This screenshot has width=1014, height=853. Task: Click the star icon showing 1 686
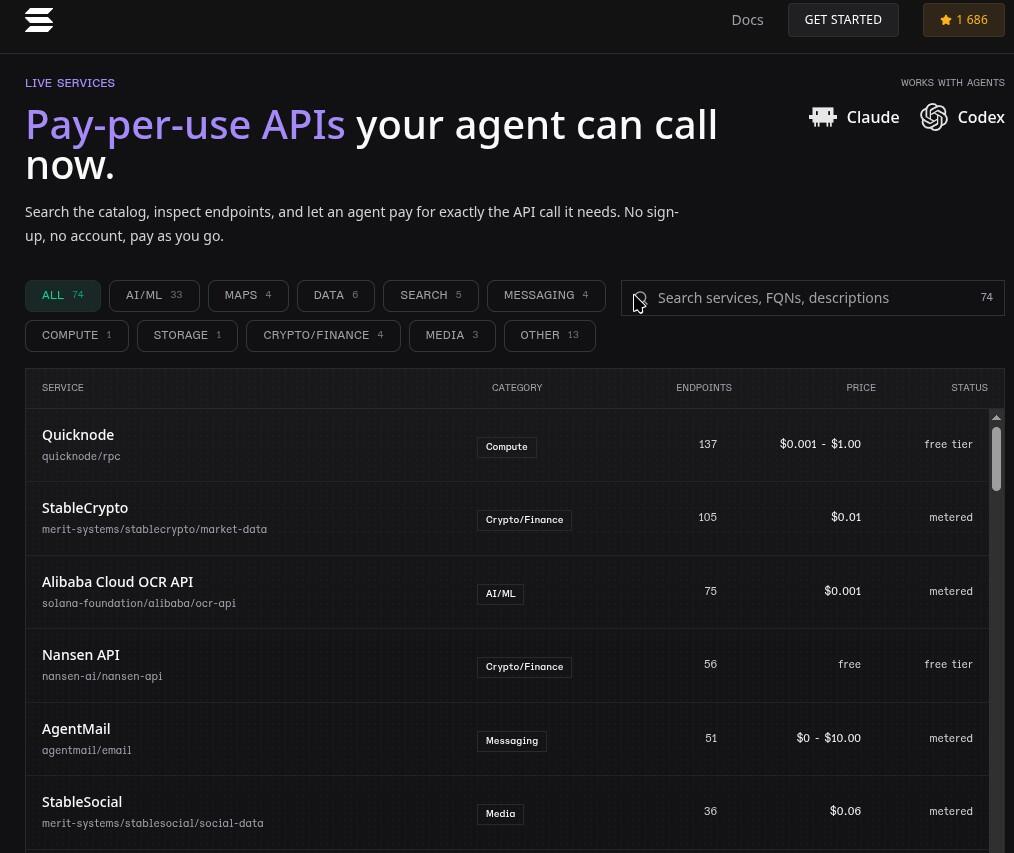point(945,20)
